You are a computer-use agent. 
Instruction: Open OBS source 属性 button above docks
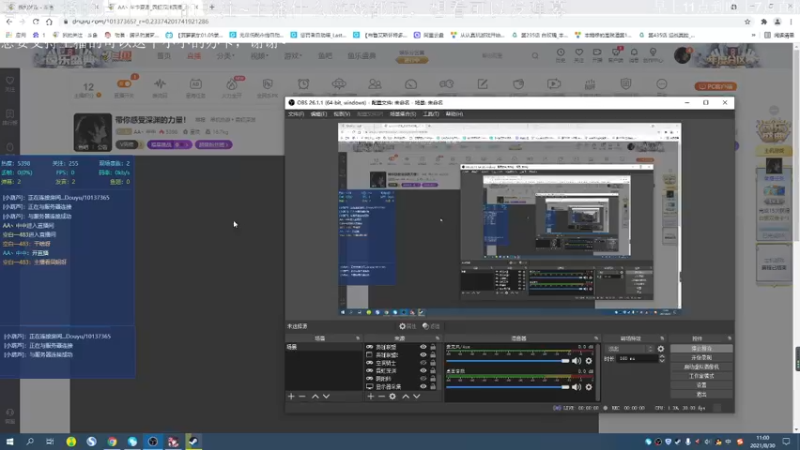click(408, 327)
